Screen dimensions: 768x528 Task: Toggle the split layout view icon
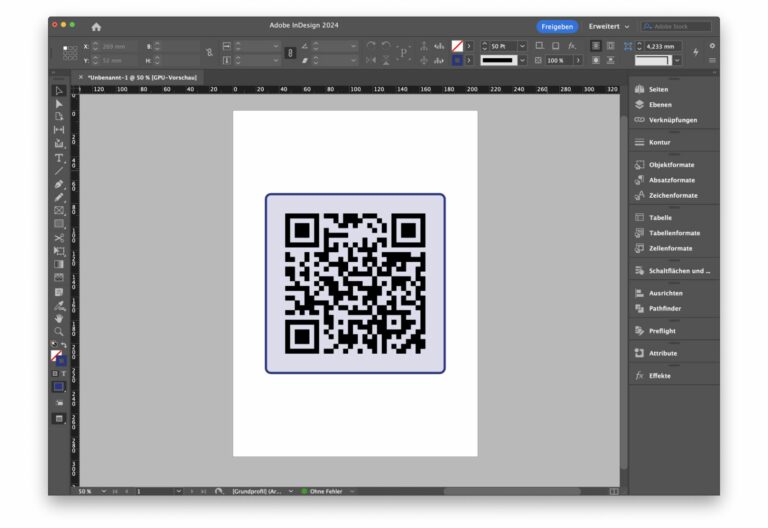click(x=614, y=491)
